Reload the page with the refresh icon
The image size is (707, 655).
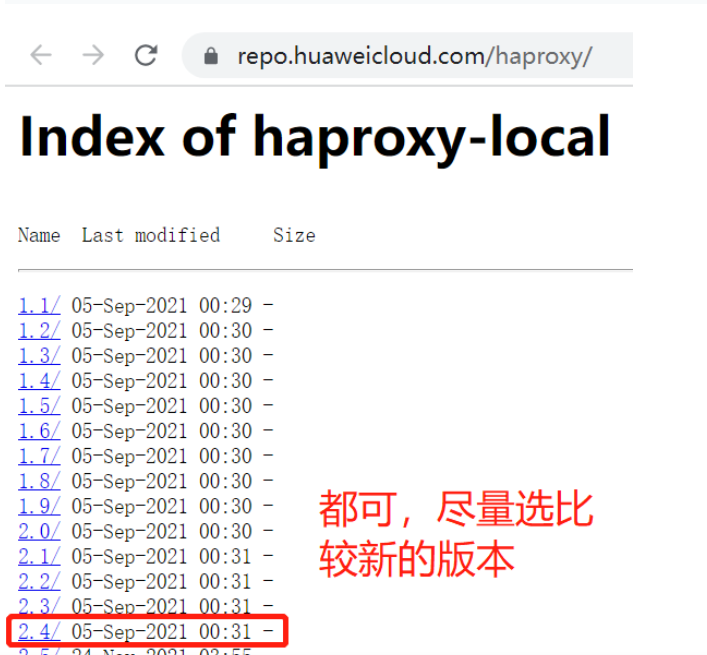tap(146, 55)
